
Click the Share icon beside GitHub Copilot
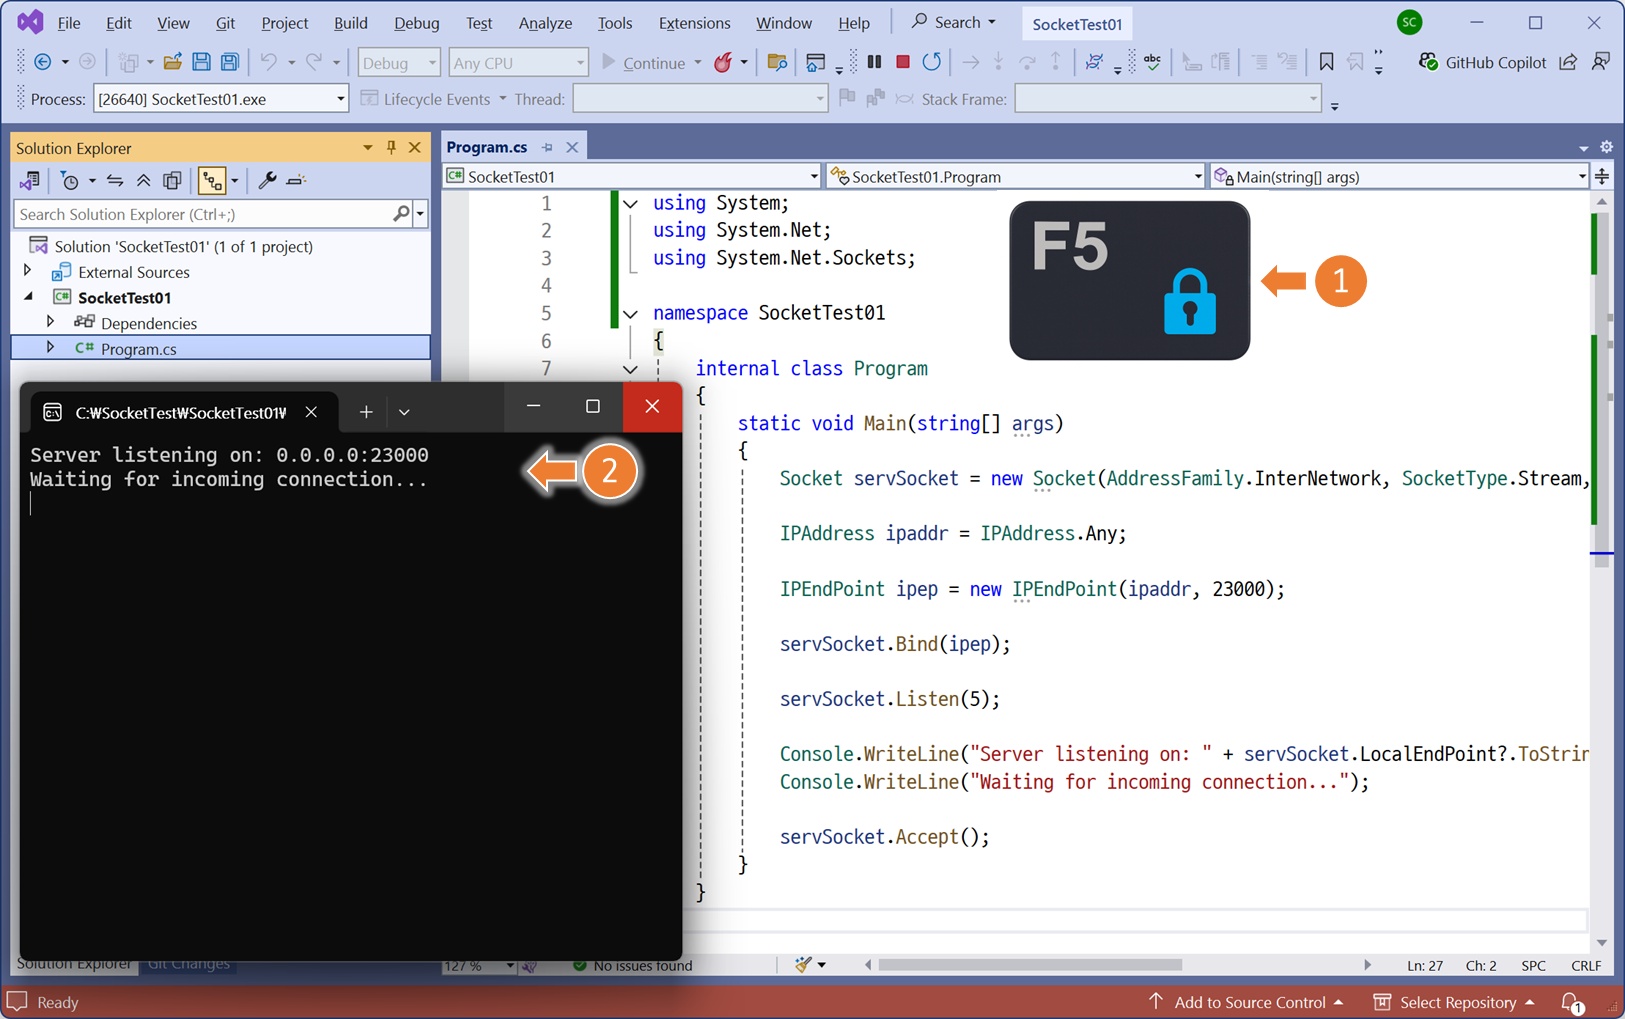(1568, 62)
